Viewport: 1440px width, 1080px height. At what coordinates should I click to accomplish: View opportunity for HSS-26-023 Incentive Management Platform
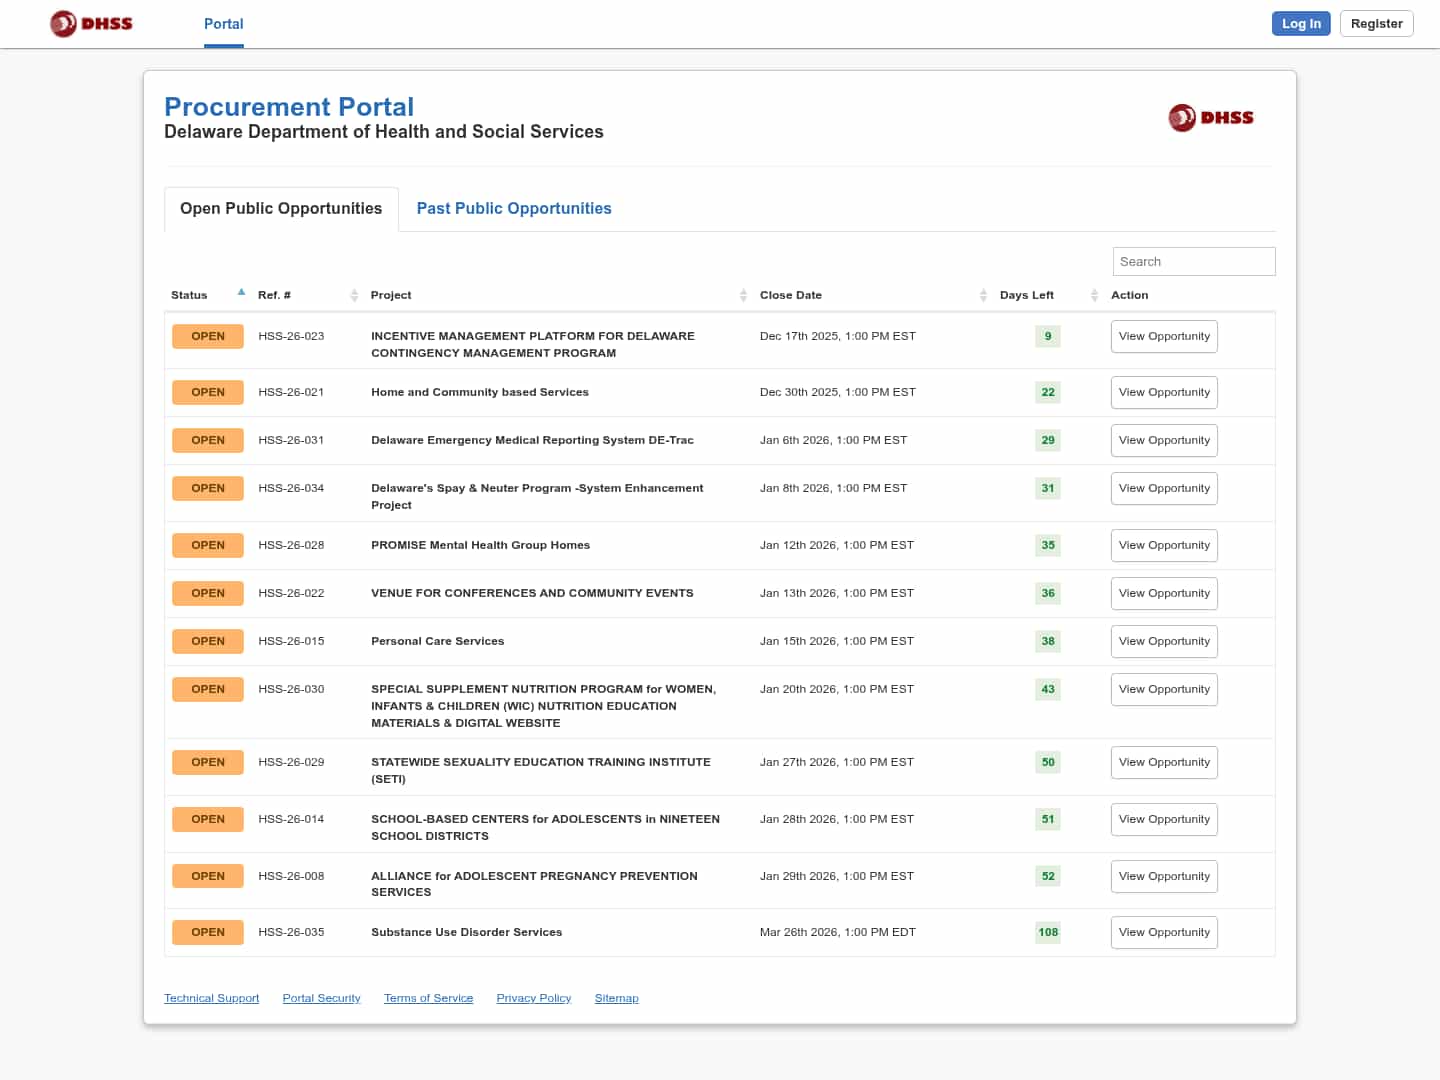pos(1164,336)
